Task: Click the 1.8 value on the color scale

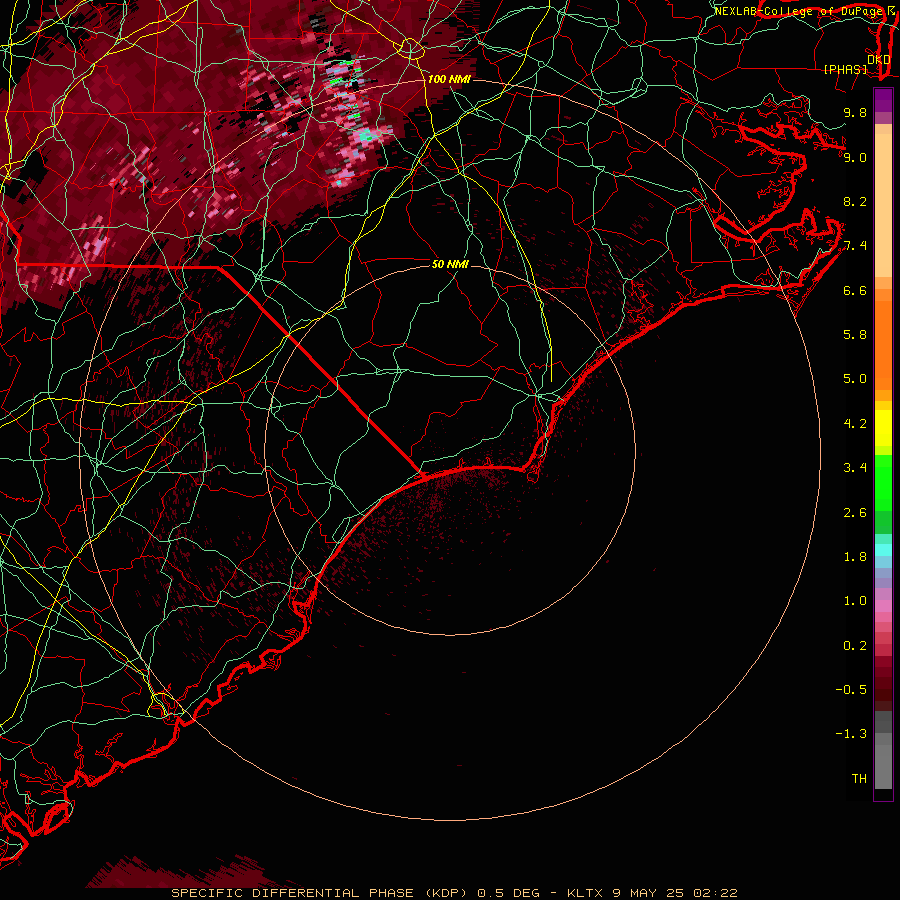Action: click(855, 557)
